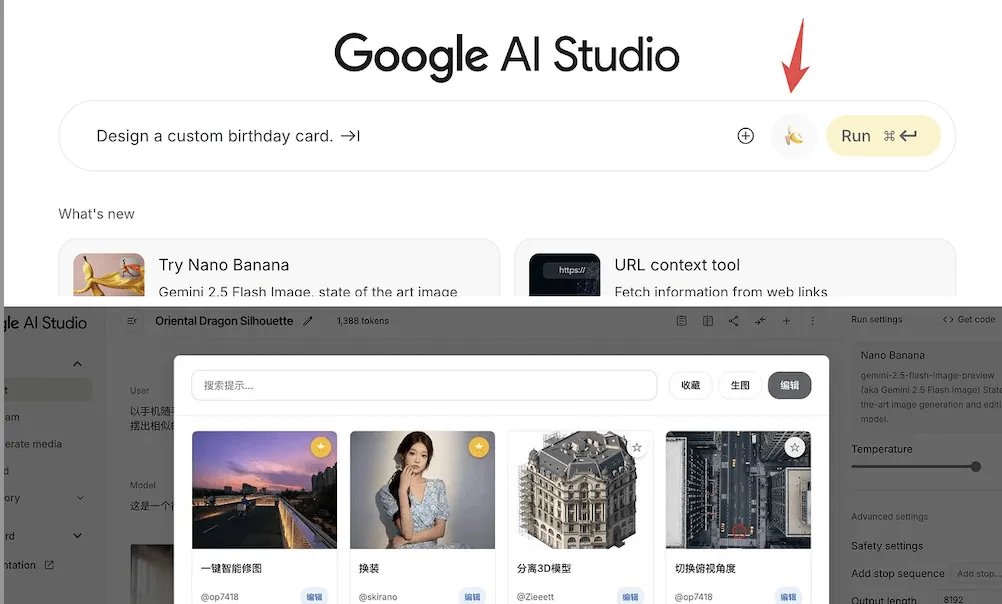Click the '@Zieeett' author name
The height and width of the screenshot is (604, 1002).
pyautogui.click(x=535, y=597)
